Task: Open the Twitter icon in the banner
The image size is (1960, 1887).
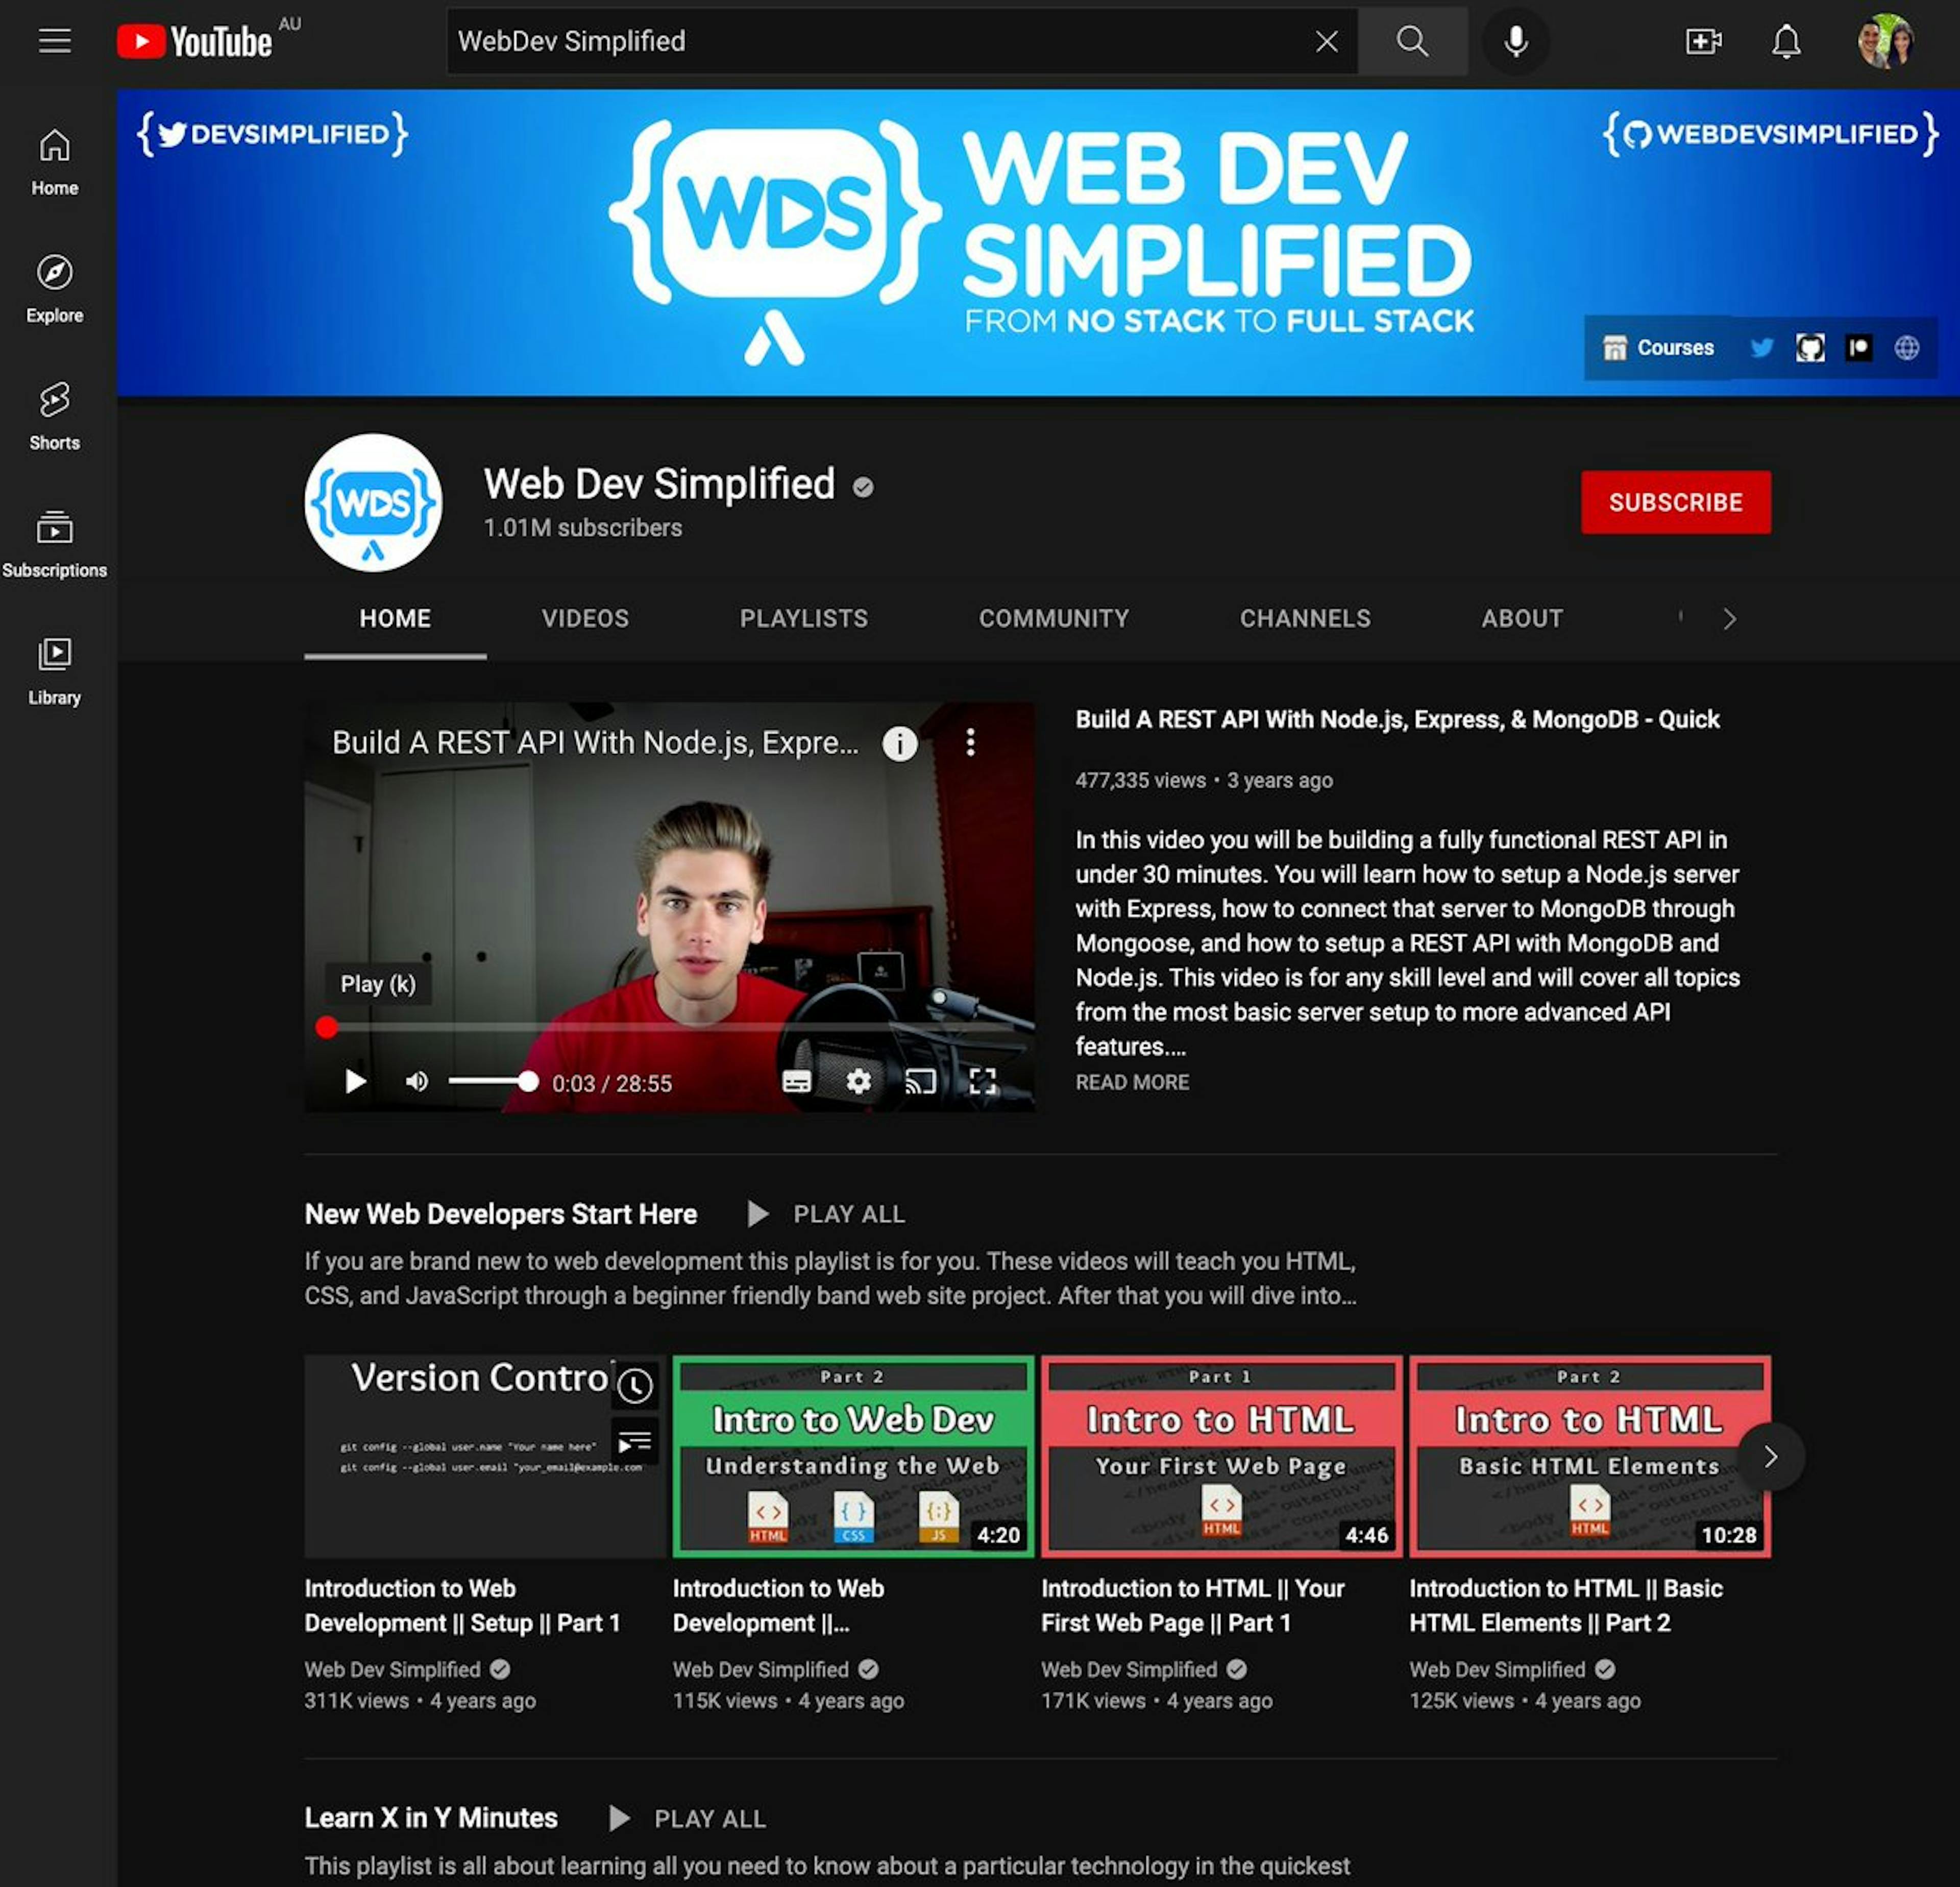Action: point(1762,348)
